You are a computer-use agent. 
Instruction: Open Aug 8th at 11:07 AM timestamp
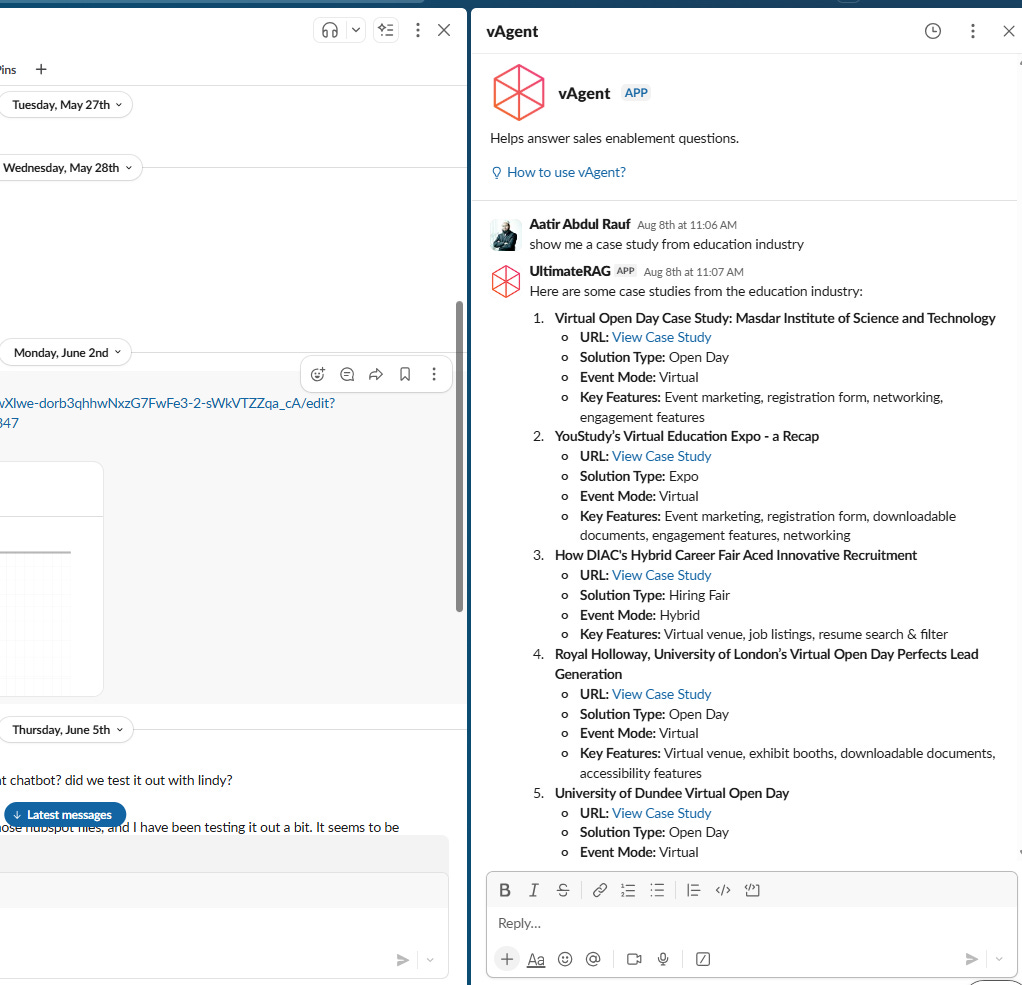(694, 272)
